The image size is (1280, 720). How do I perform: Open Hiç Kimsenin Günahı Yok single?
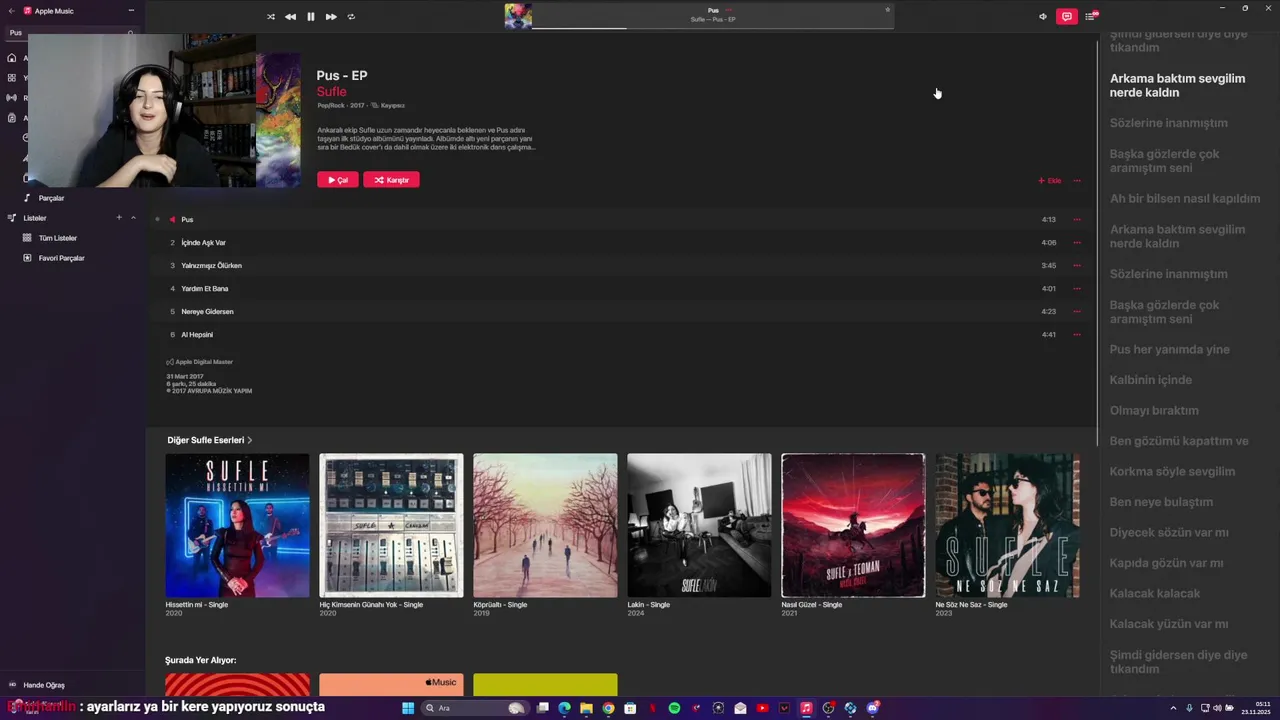click(391, 526)
